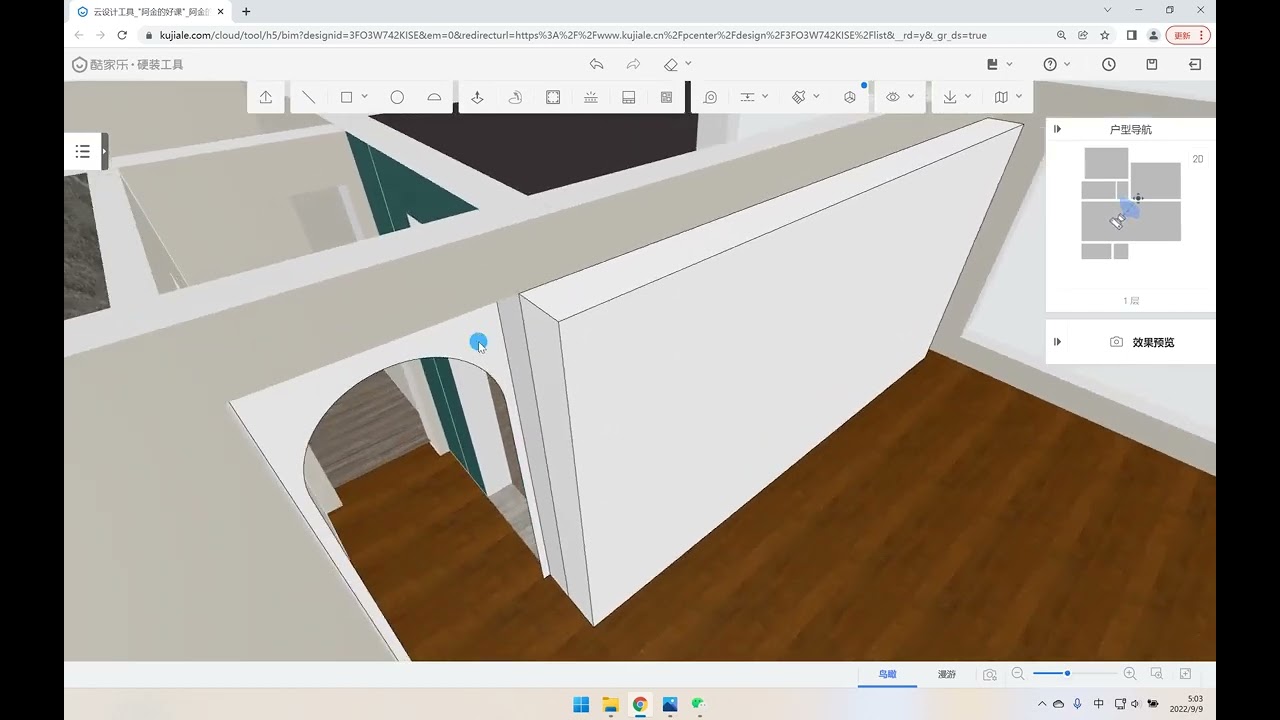Click the zoom out magnifier
This screenshot has height=720, width=1280.
coord(1018,674)
